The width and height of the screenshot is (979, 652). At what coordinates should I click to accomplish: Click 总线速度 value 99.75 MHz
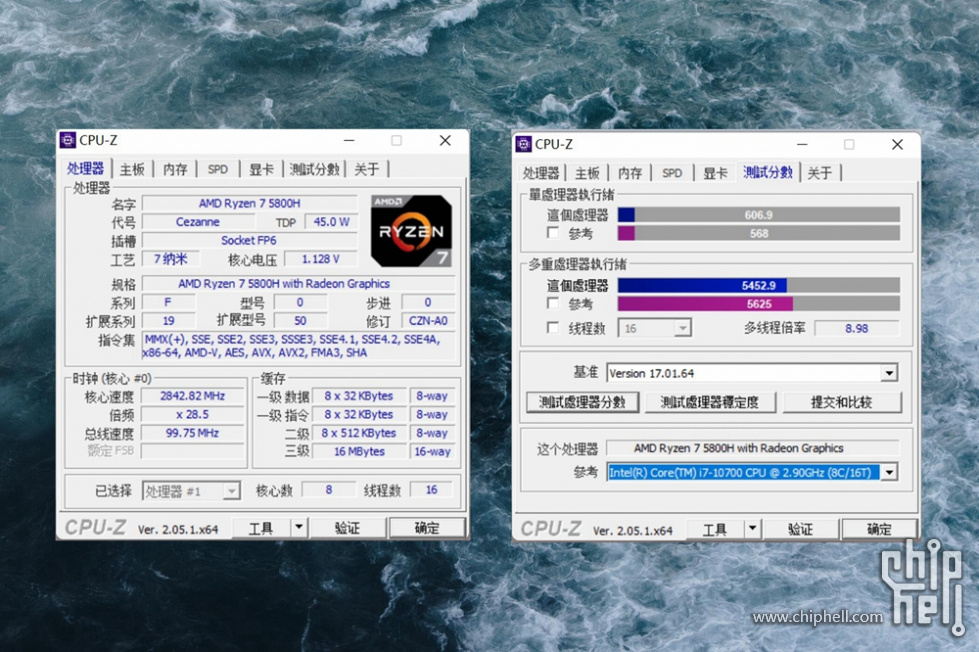192,433
